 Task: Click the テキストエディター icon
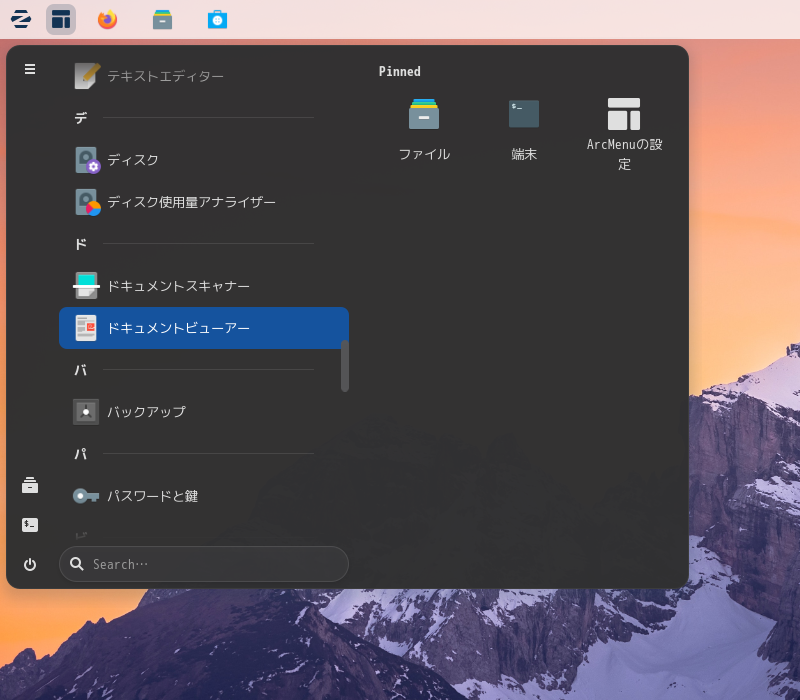[86, 76]
